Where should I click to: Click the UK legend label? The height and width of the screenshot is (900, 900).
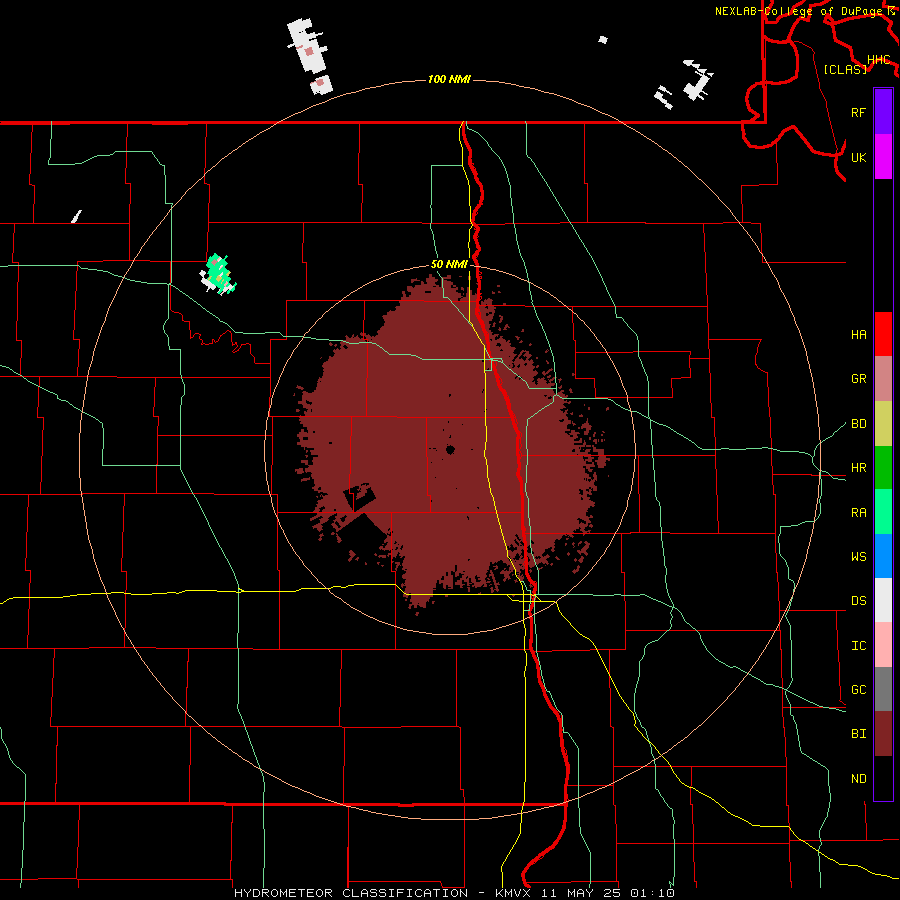(x=858, y=157)
